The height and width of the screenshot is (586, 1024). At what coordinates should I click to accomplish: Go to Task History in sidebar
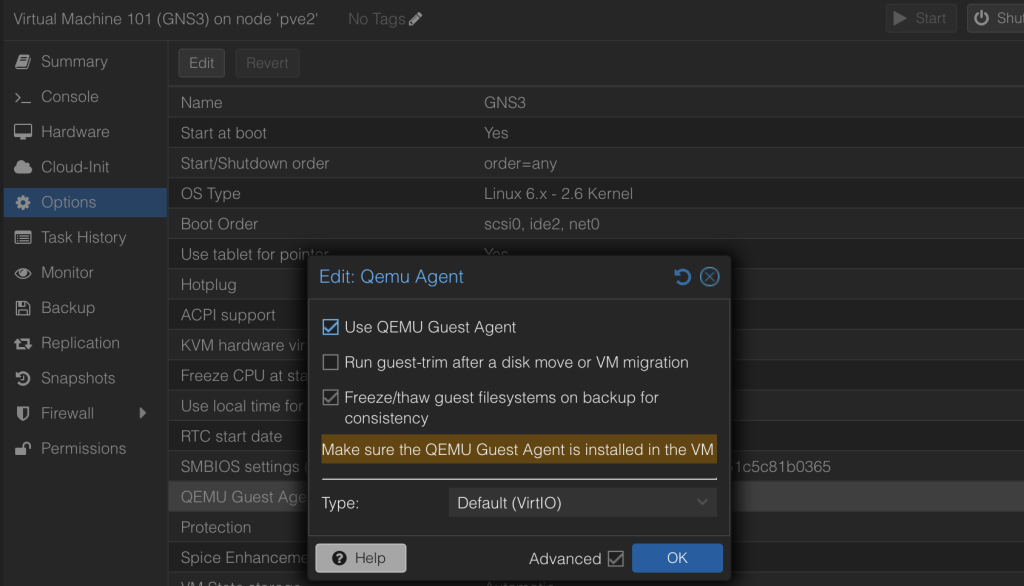83,237
